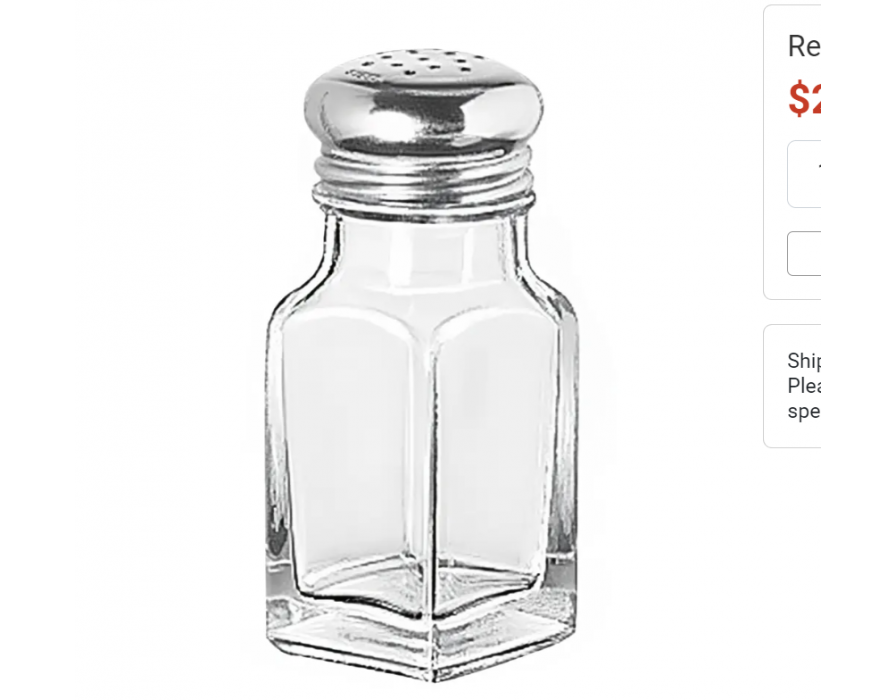Focus the quantity field below the price
Viewport: 896px width, 700px height.
coord(804,174)
